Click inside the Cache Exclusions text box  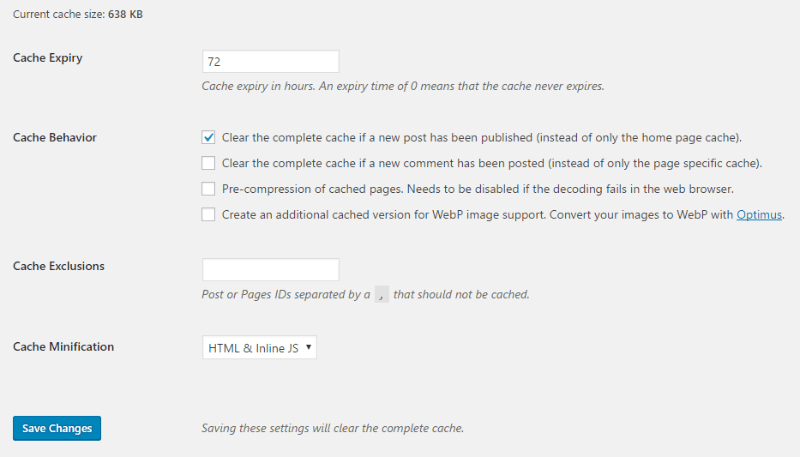tap(270, 269)
